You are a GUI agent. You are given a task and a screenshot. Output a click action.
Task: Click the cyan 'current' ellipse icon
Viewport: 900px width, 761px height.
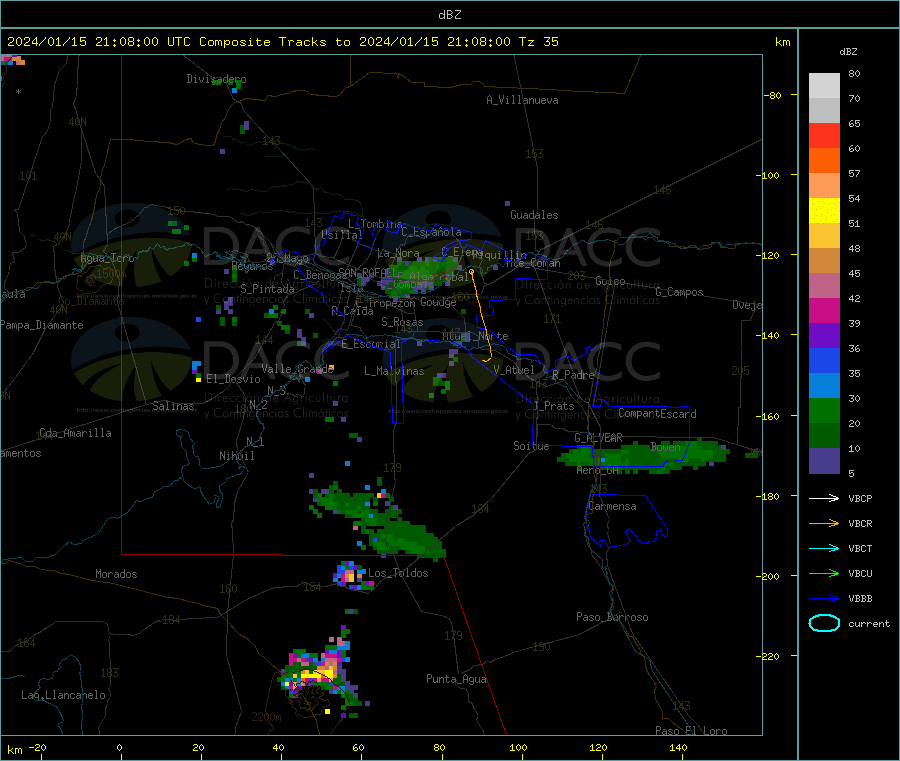click(824, 623)
